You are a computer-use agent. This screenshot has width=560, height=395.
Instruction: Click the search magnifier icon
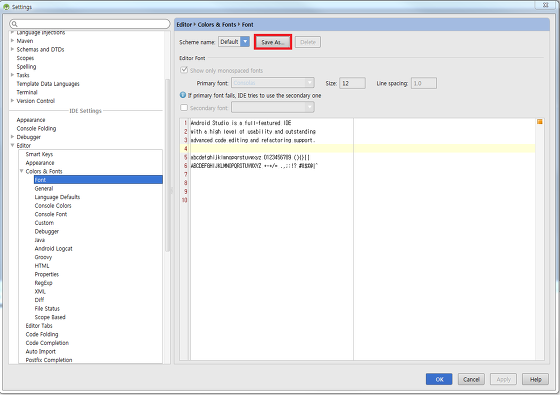pos(14,24)
